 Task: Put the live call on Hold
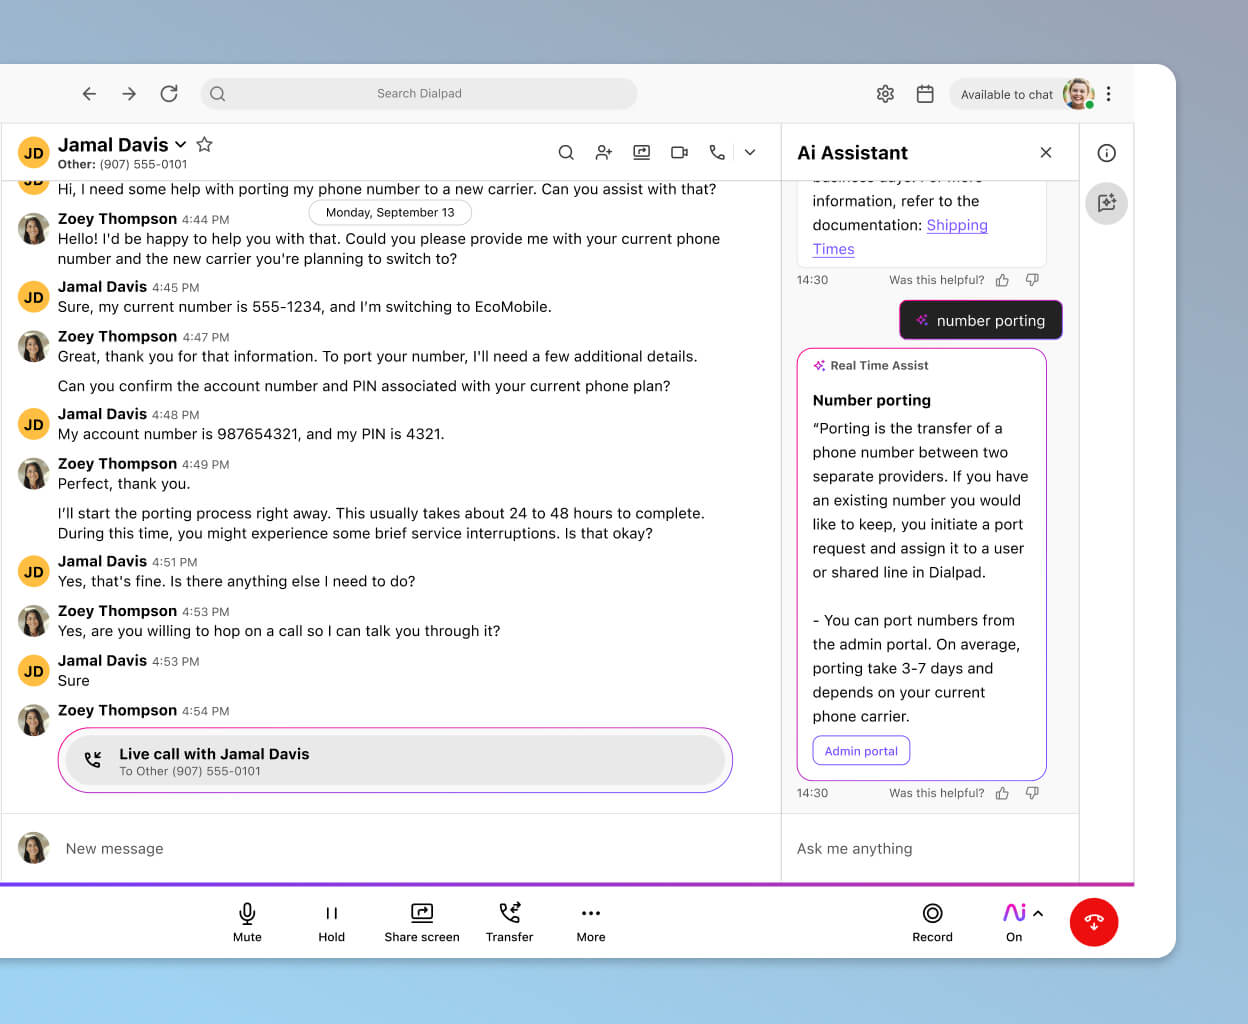(331, 920)
